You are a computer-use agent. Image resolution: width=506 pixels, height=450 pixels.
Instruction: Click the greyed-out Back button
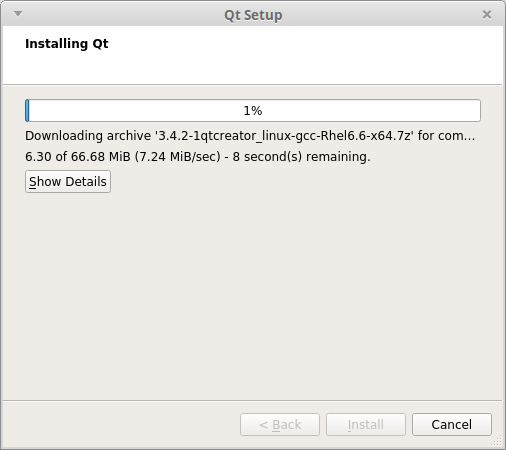(280, 425)
